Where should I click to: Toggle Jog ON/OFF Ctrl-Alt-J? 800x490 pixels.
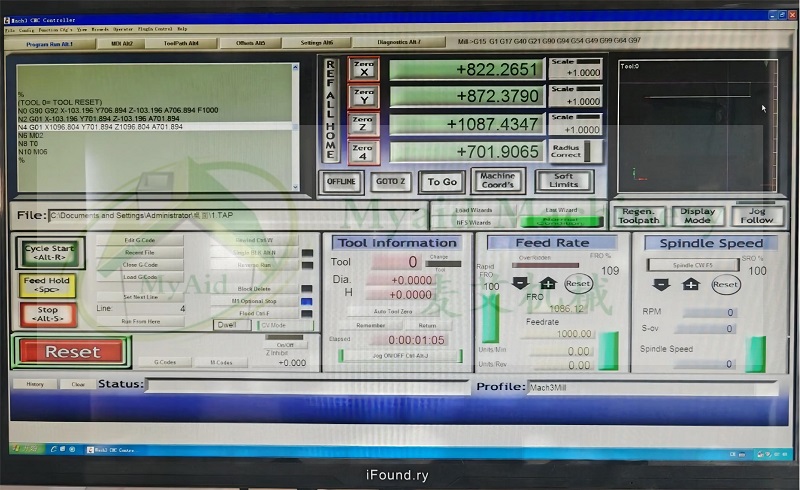coord(400,356)
